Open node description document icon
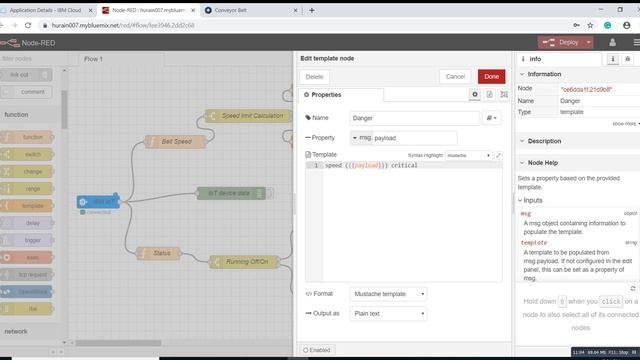Image resolution: width=640 pixels, height=360 pixels. pyautogui.click(x=489, y=94)
